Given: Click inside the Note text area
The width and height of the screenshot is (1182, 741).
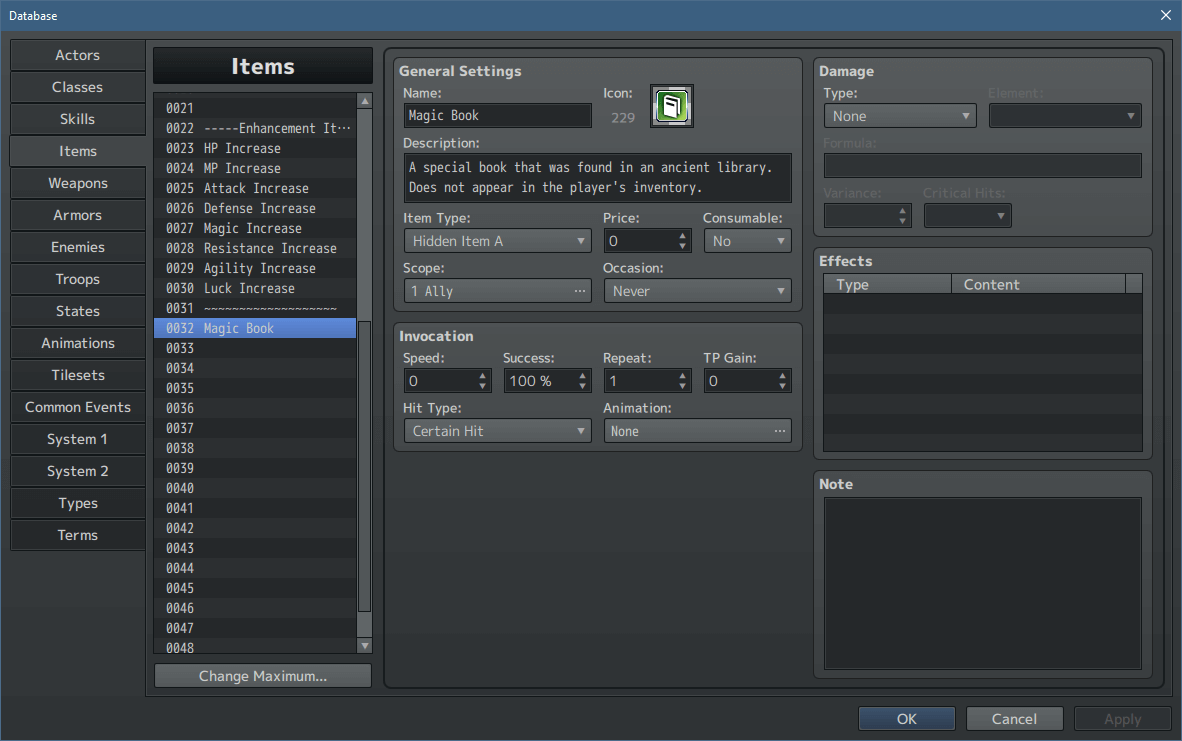Looking at the screenshot, I should tap(982, 580).
